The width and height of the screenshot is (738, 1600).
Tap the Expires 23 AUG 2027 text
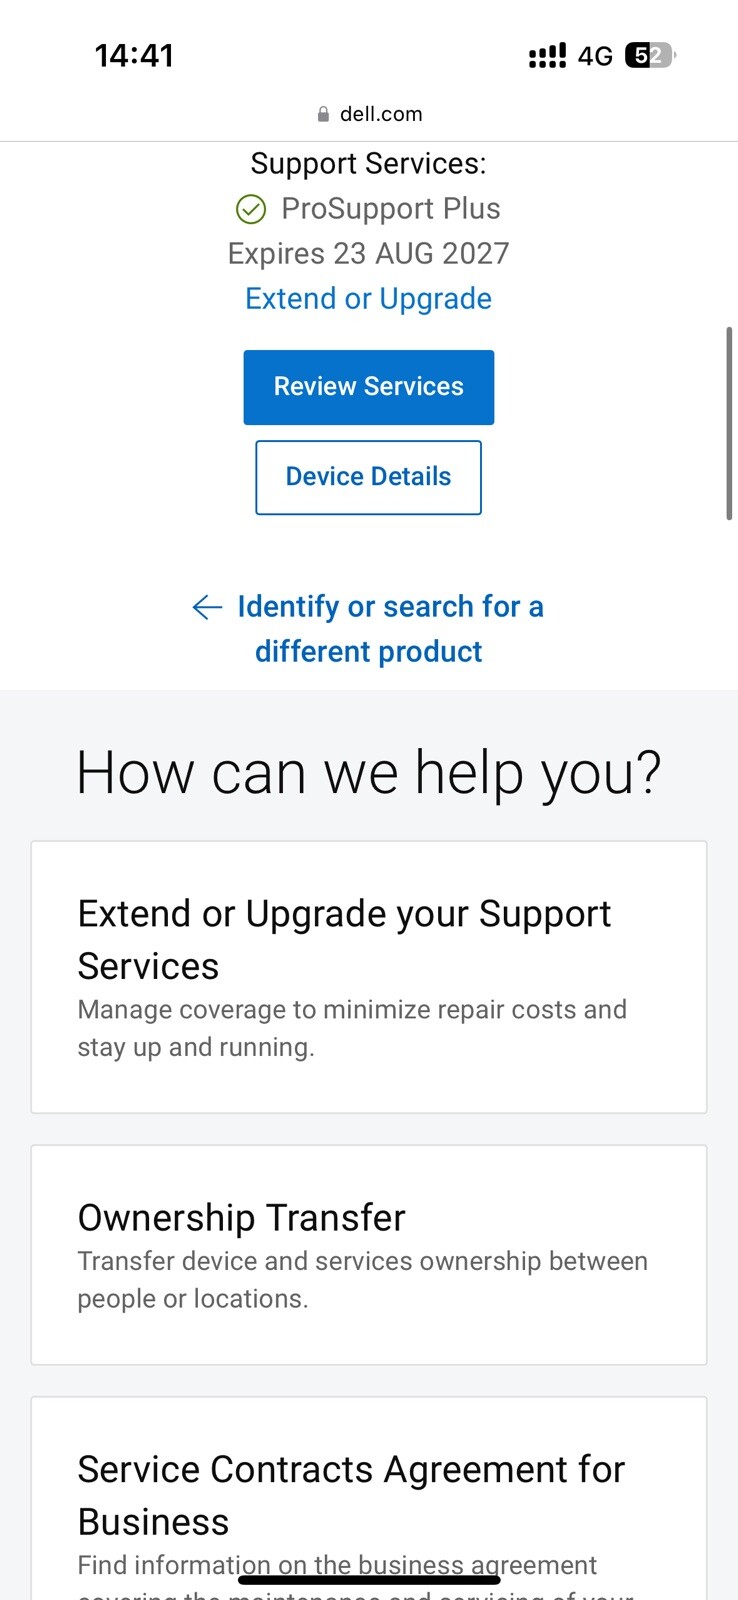point(369,254)
